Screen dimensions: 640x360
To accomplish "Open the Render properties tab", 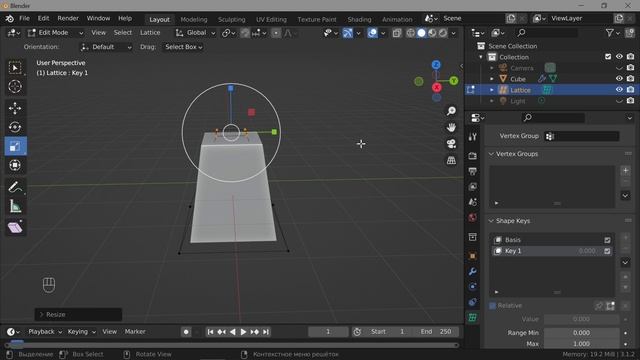I will (x=473, y=156).
